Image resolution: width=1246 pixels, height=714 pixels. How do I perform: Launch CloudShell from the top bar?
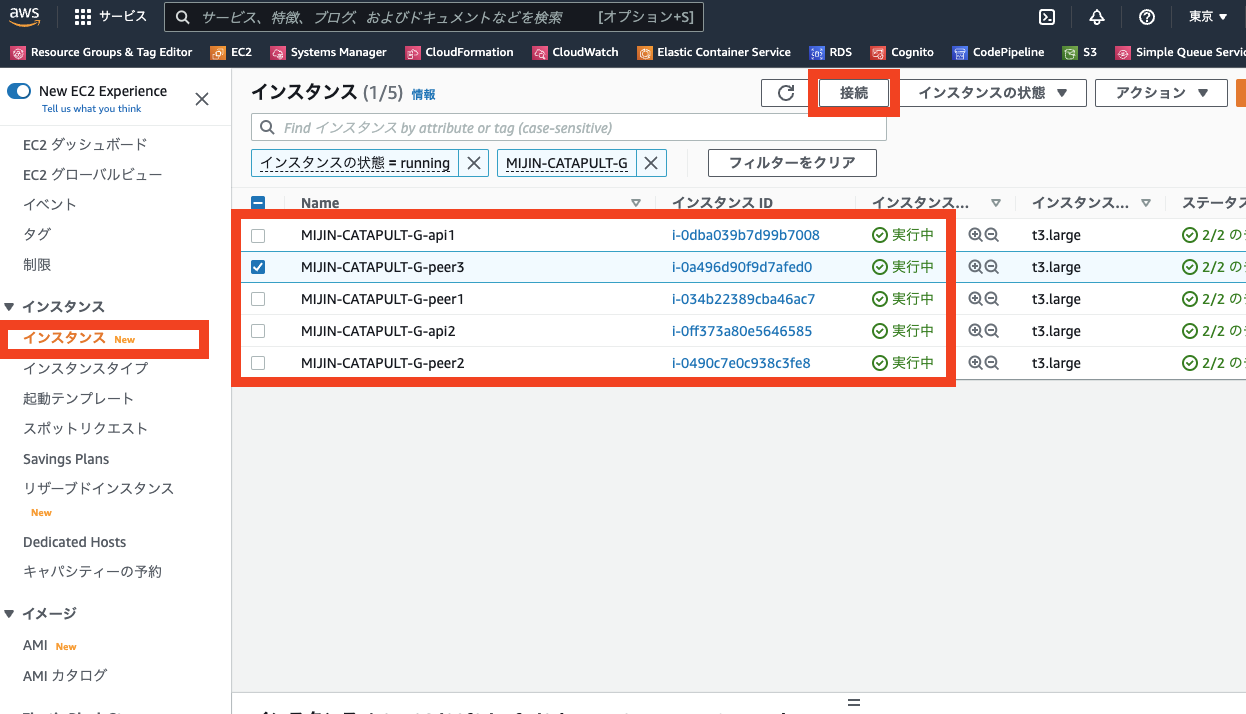coord(1047,17)
